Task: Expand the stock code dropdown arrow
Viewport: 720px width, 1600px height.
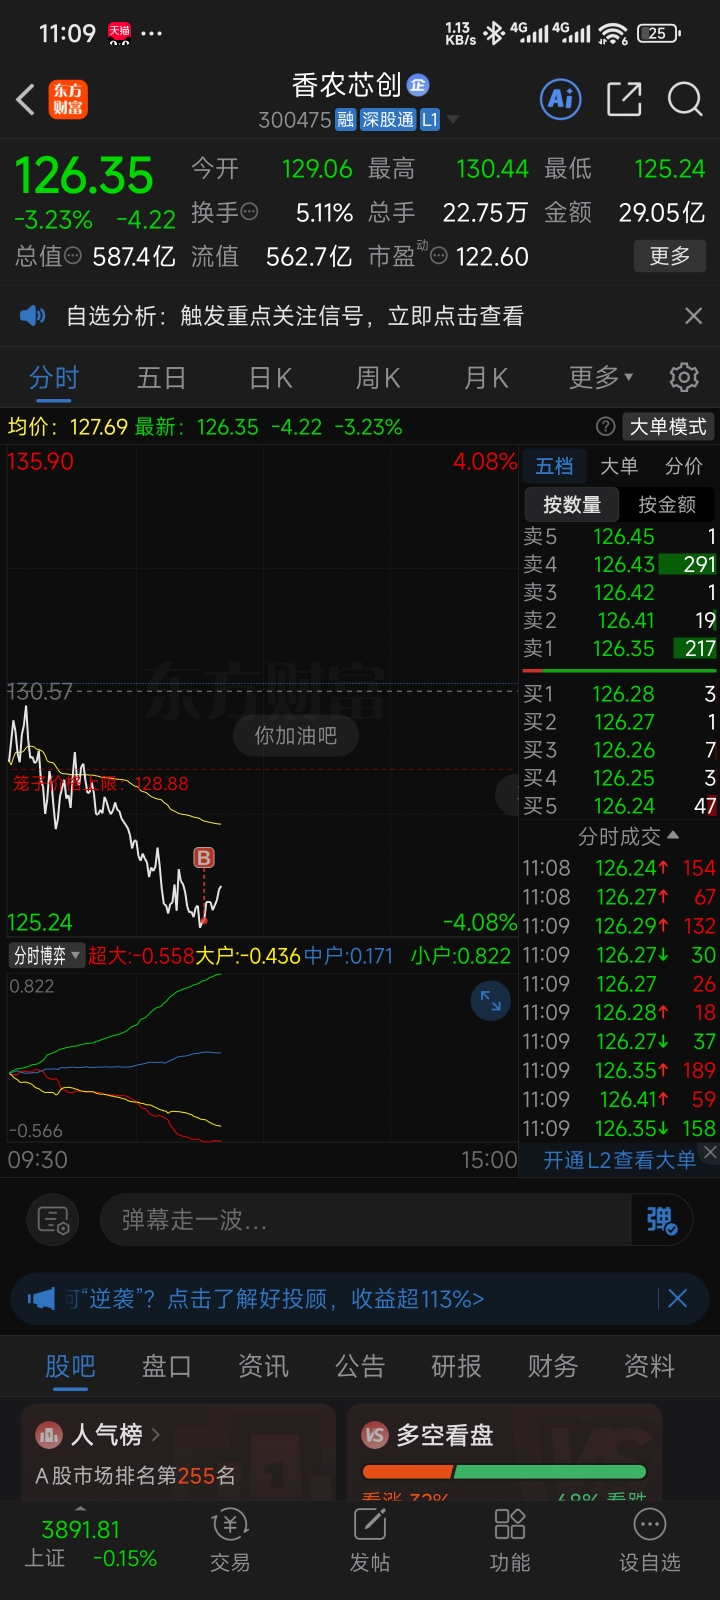Action: (453, 120)
